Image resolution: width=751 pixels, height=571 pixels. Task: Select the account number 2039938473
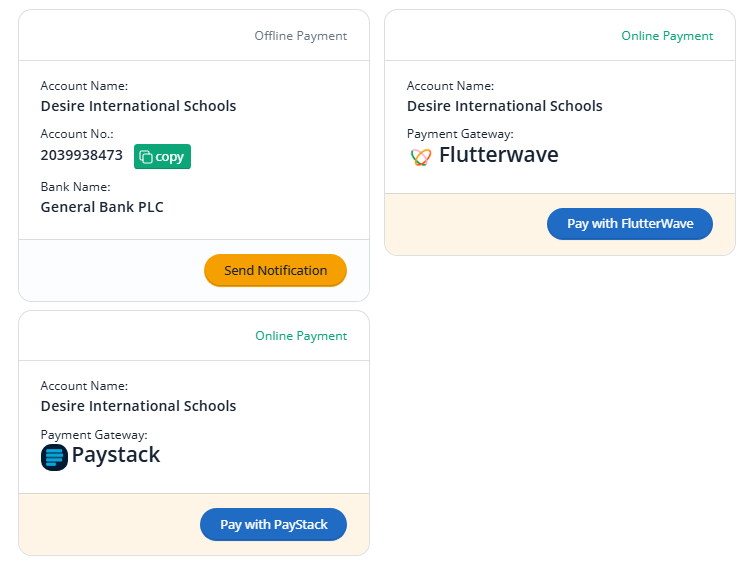point(82,156)
